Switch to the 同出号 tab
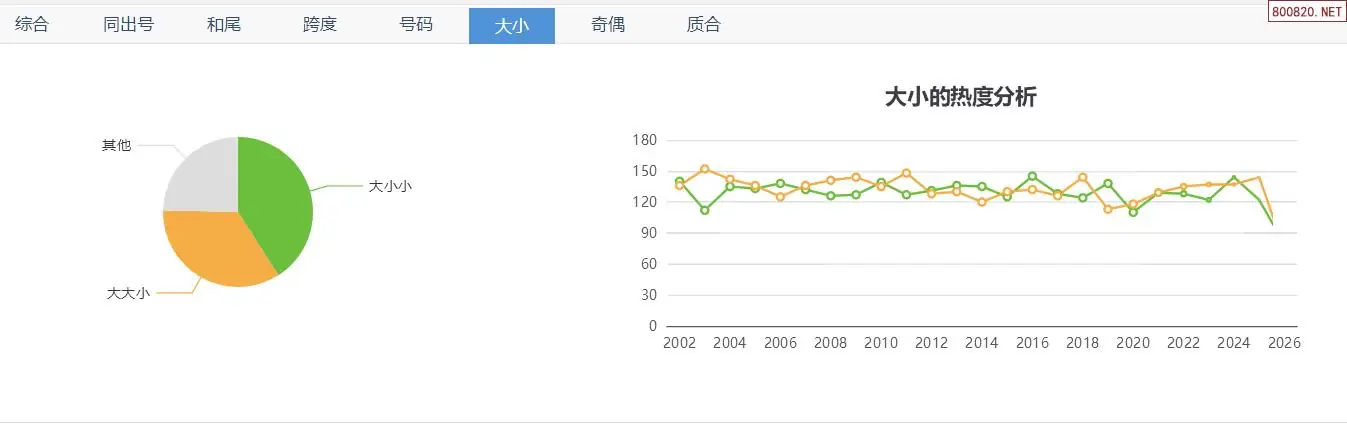This screenshot has width=1347, height=426. coord(129,25)
